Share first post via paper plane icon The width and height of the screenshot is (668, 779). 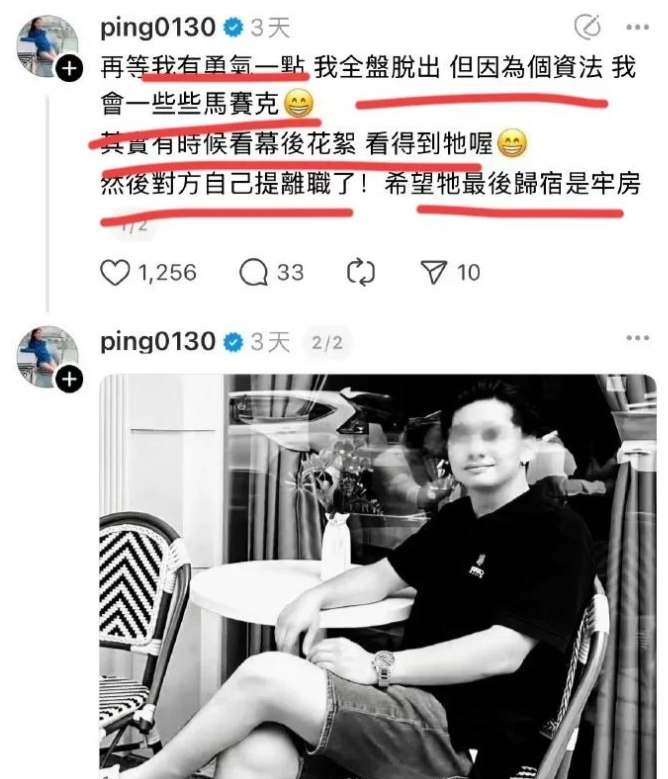coord(434,272)
